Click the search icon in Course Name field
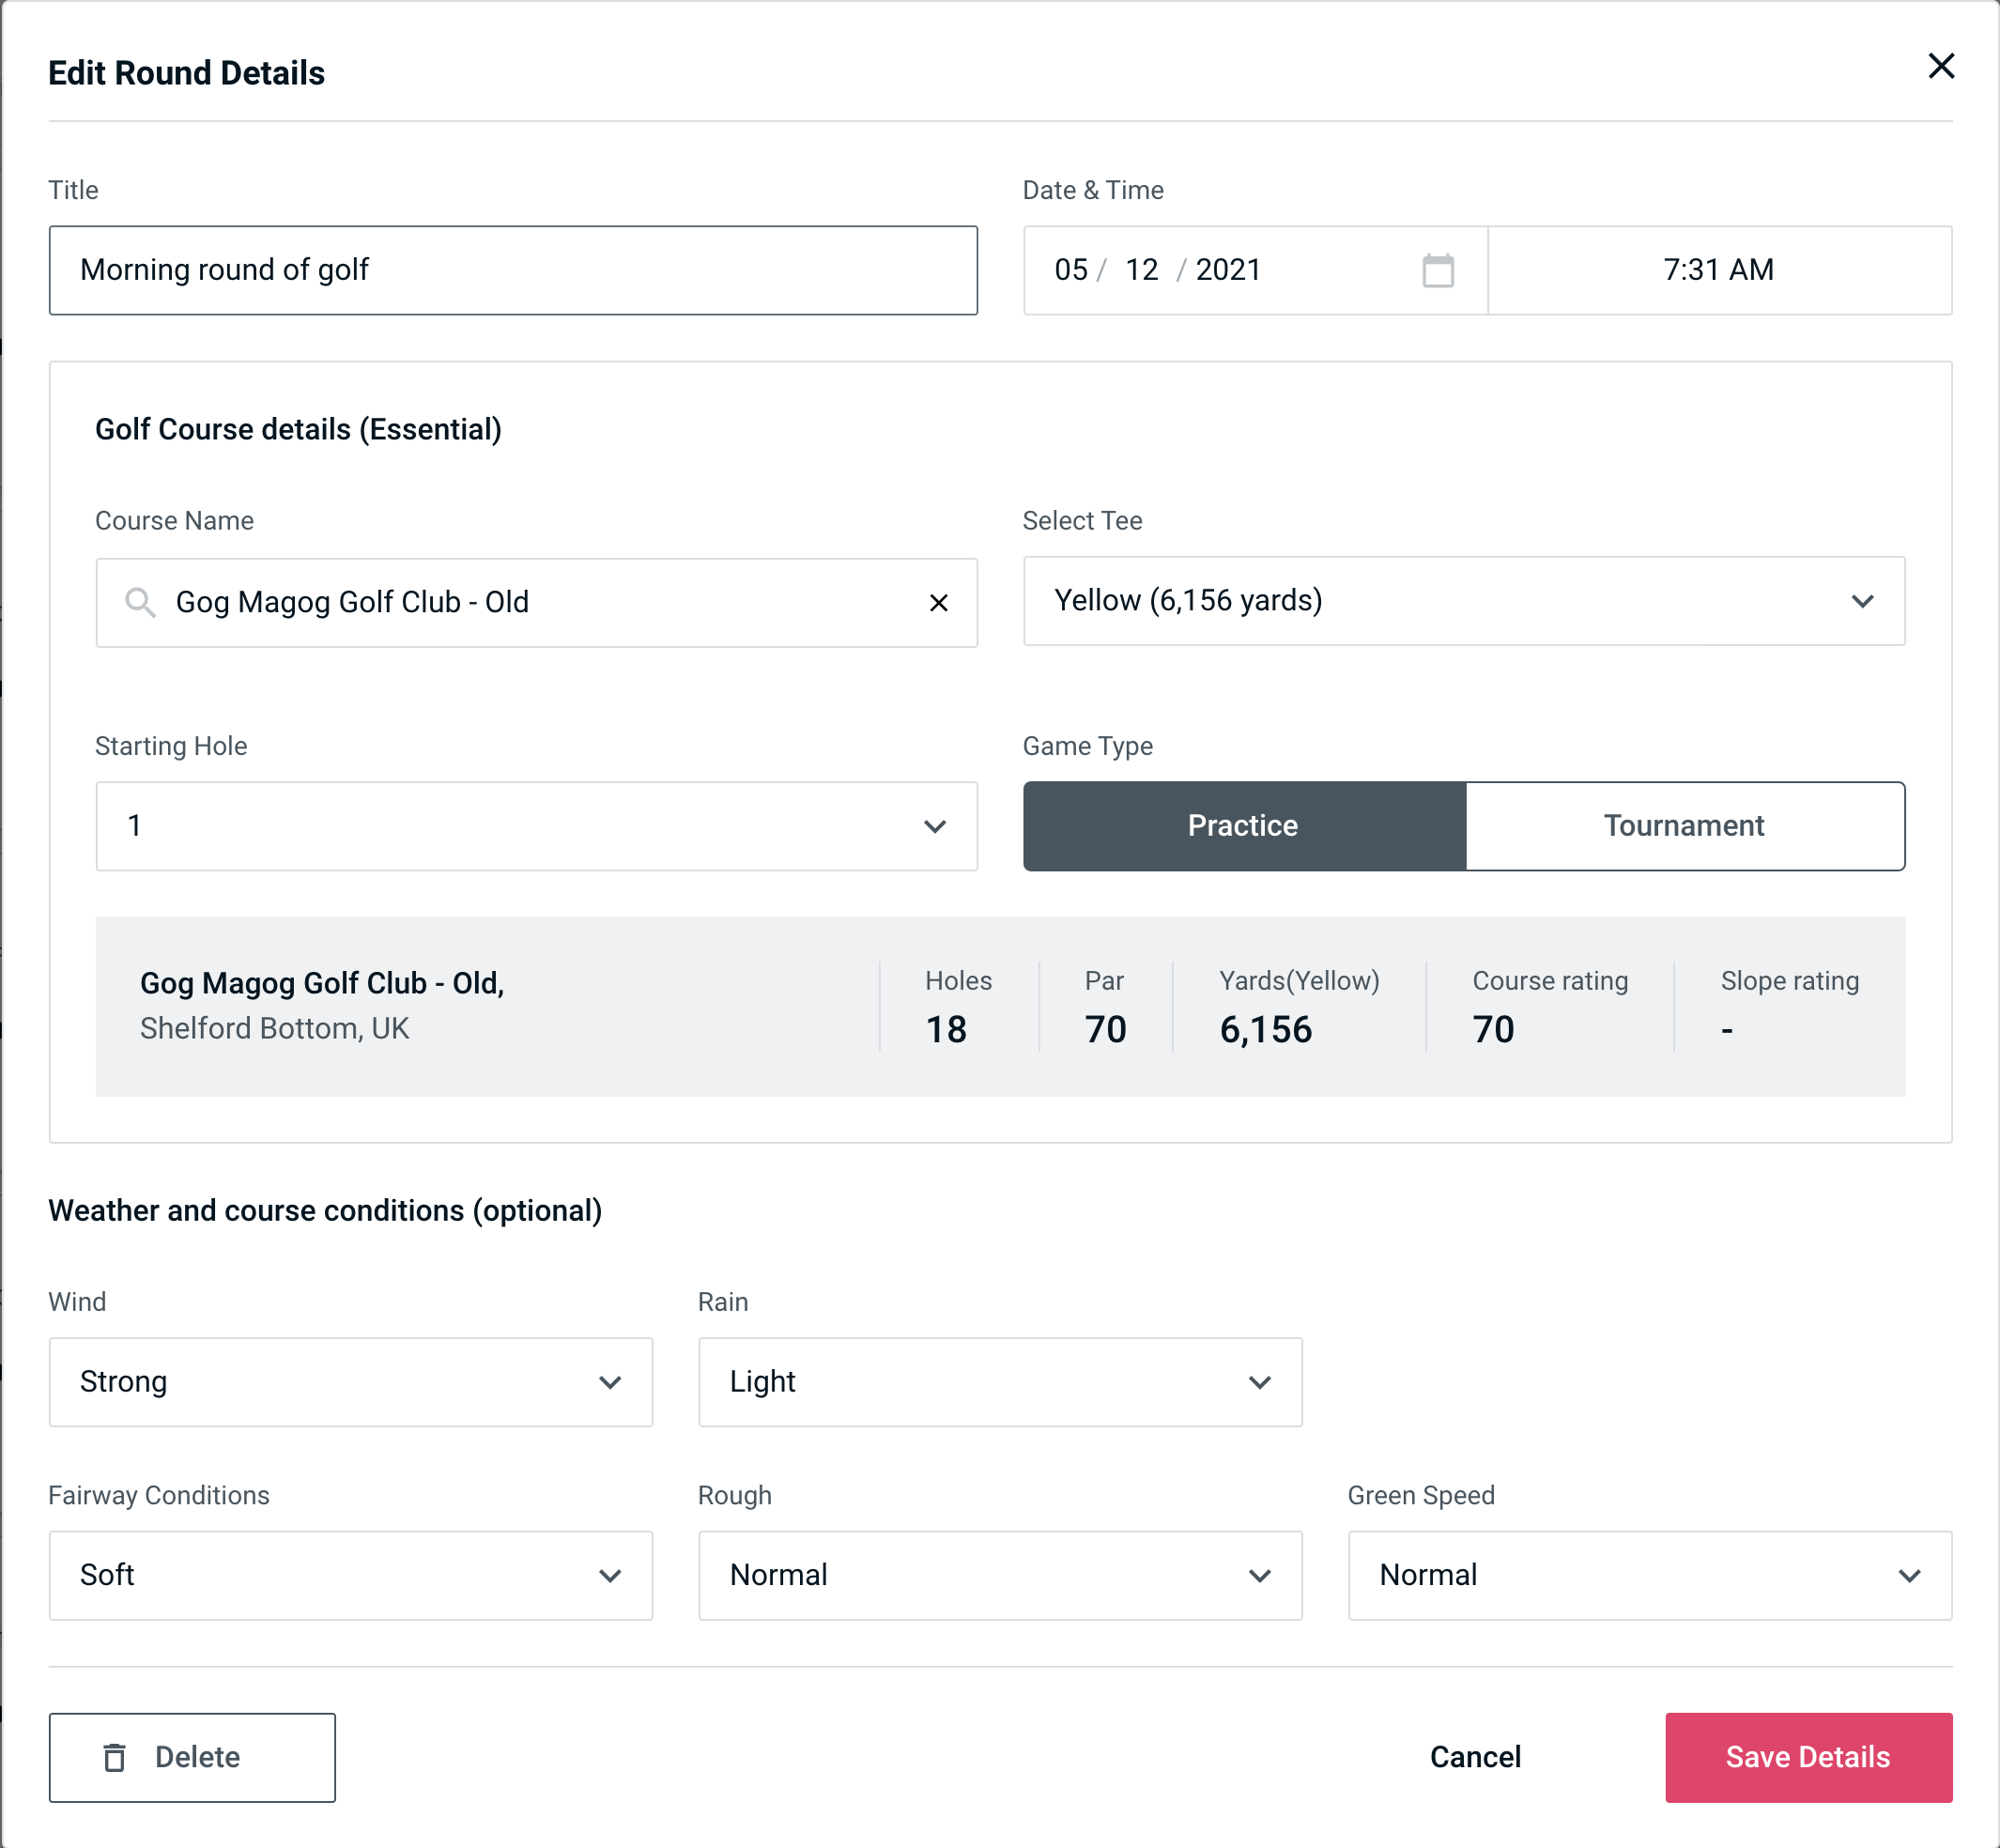The image size is (2000, 1848). (141, 601)
